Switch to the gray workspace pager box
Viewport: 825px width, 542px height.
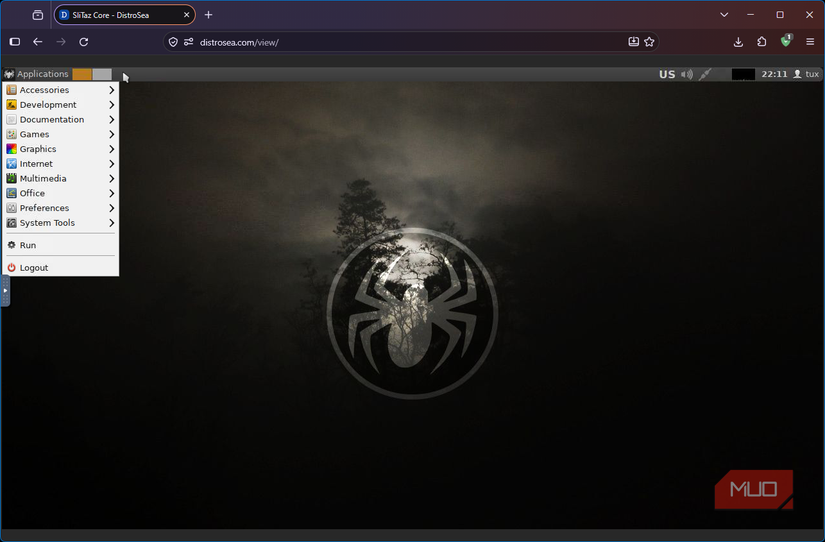102,74
